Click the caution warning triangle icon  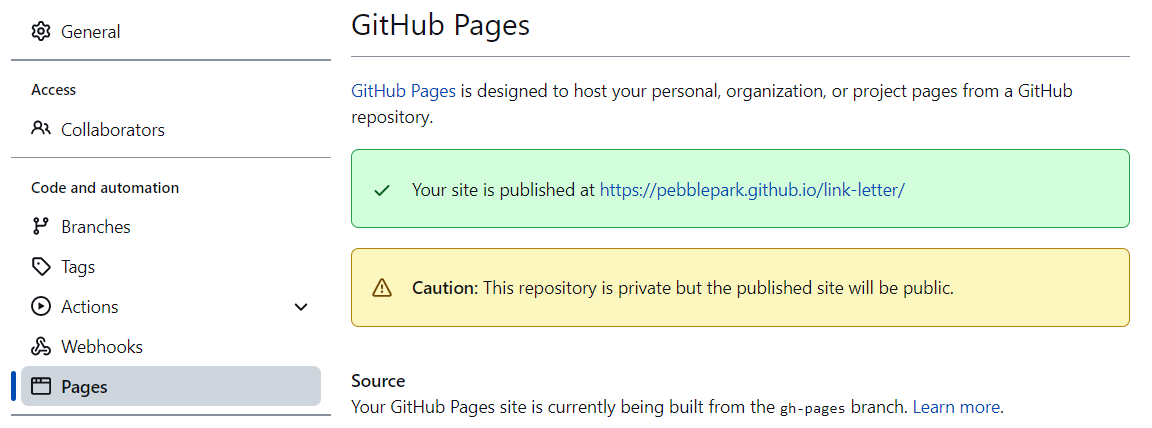[382, 288]
